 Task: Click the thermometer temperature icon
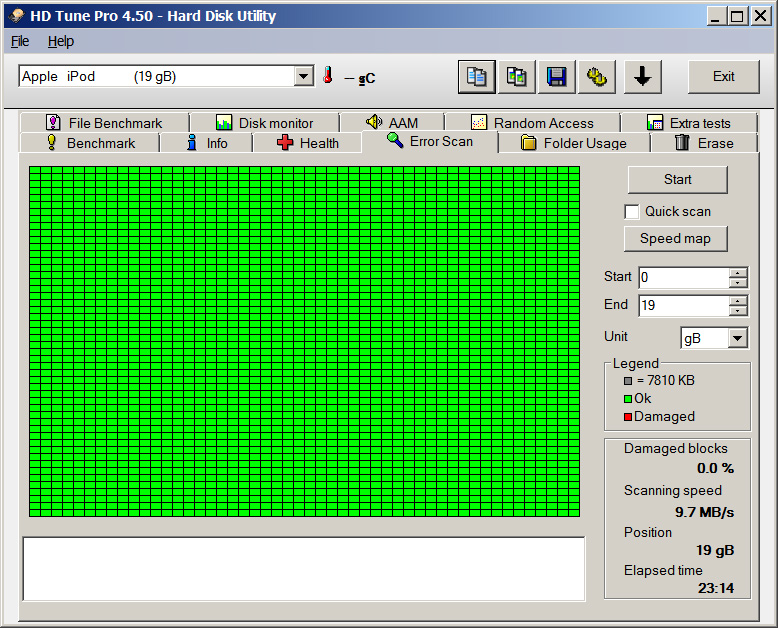[327, 76]
